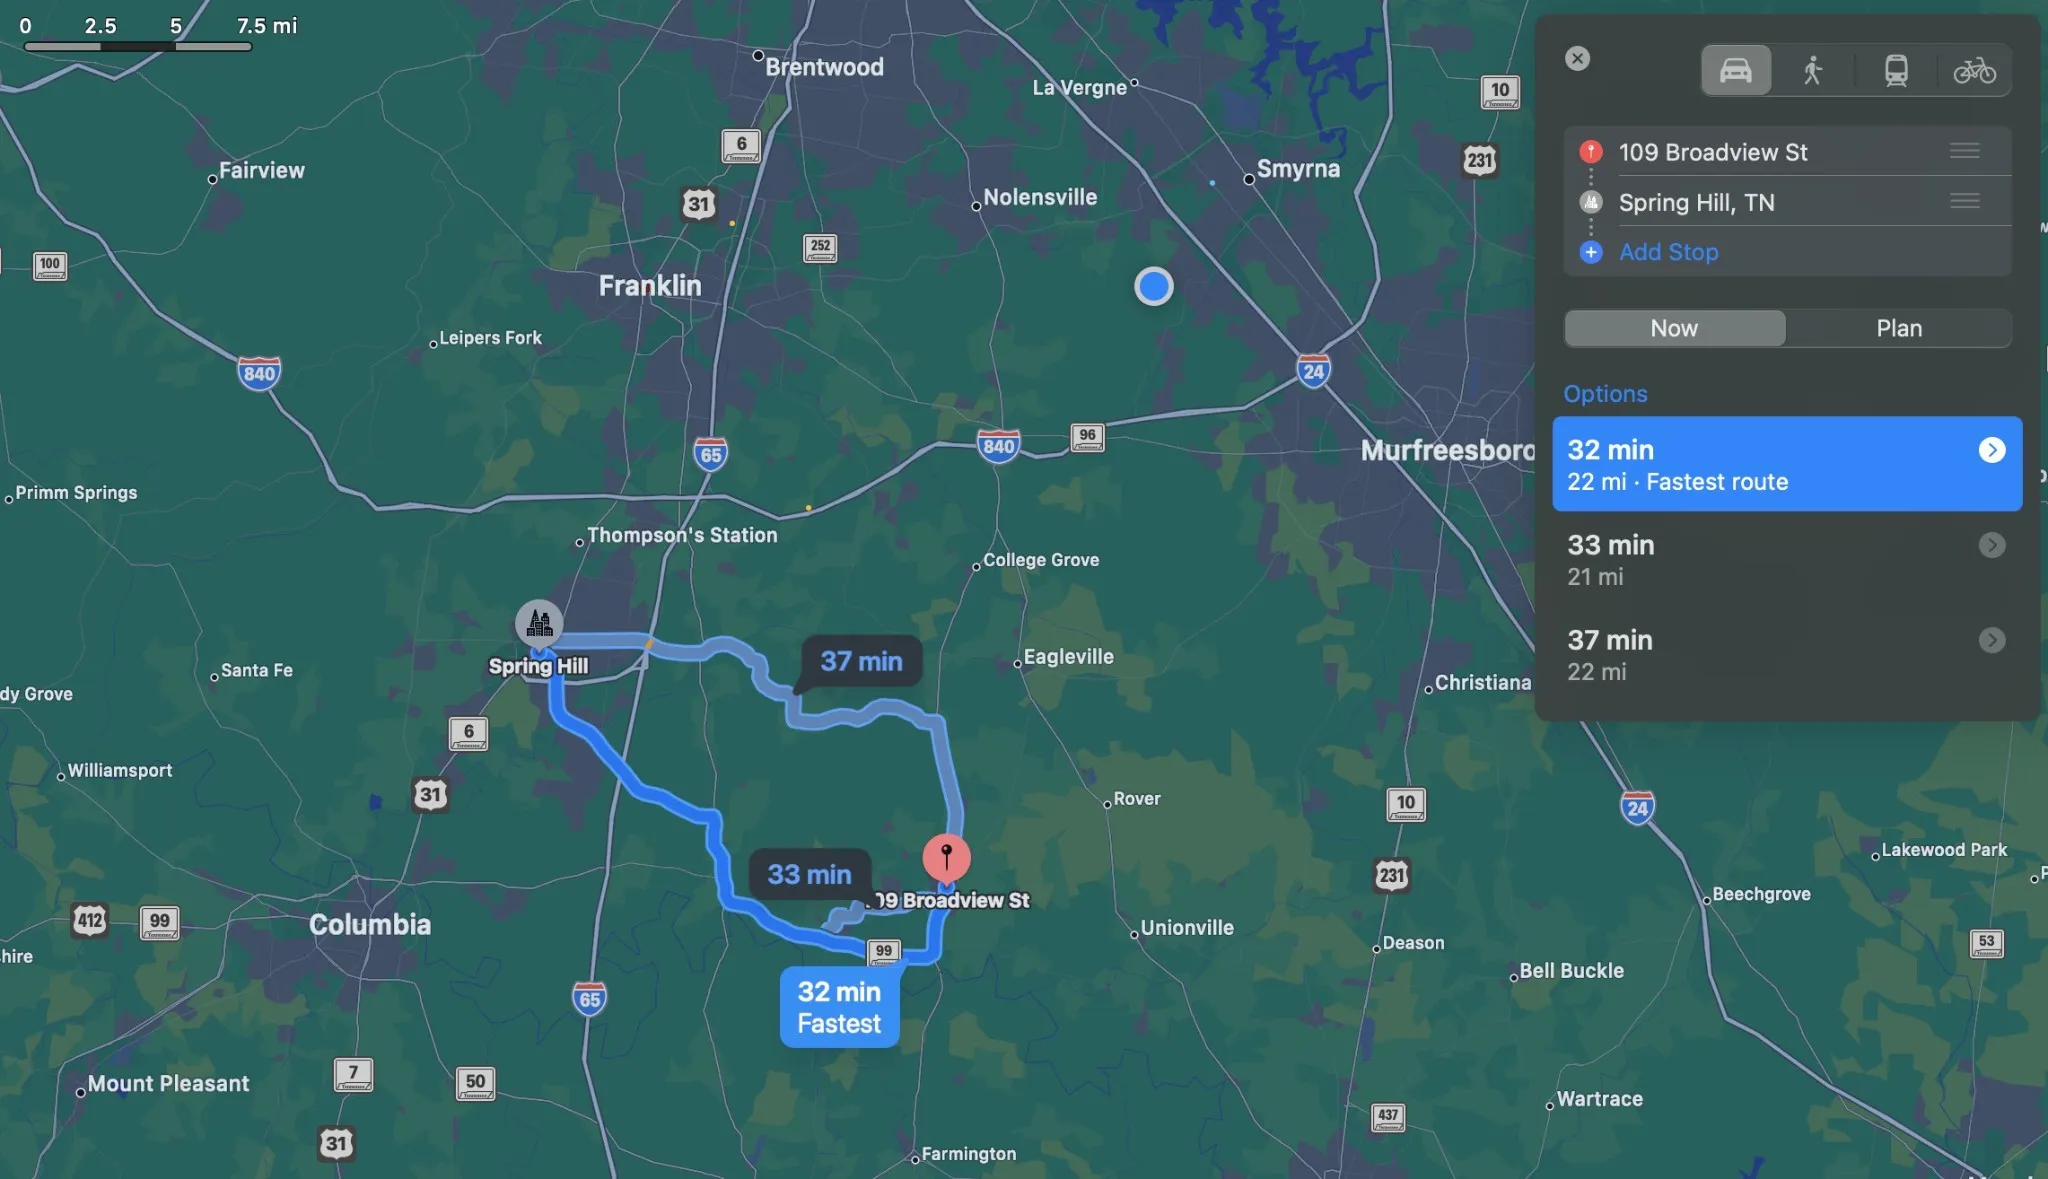Switch to walking directions icon
The height and width of the screenshot is (1179, 2048).
pos(1813,71)
